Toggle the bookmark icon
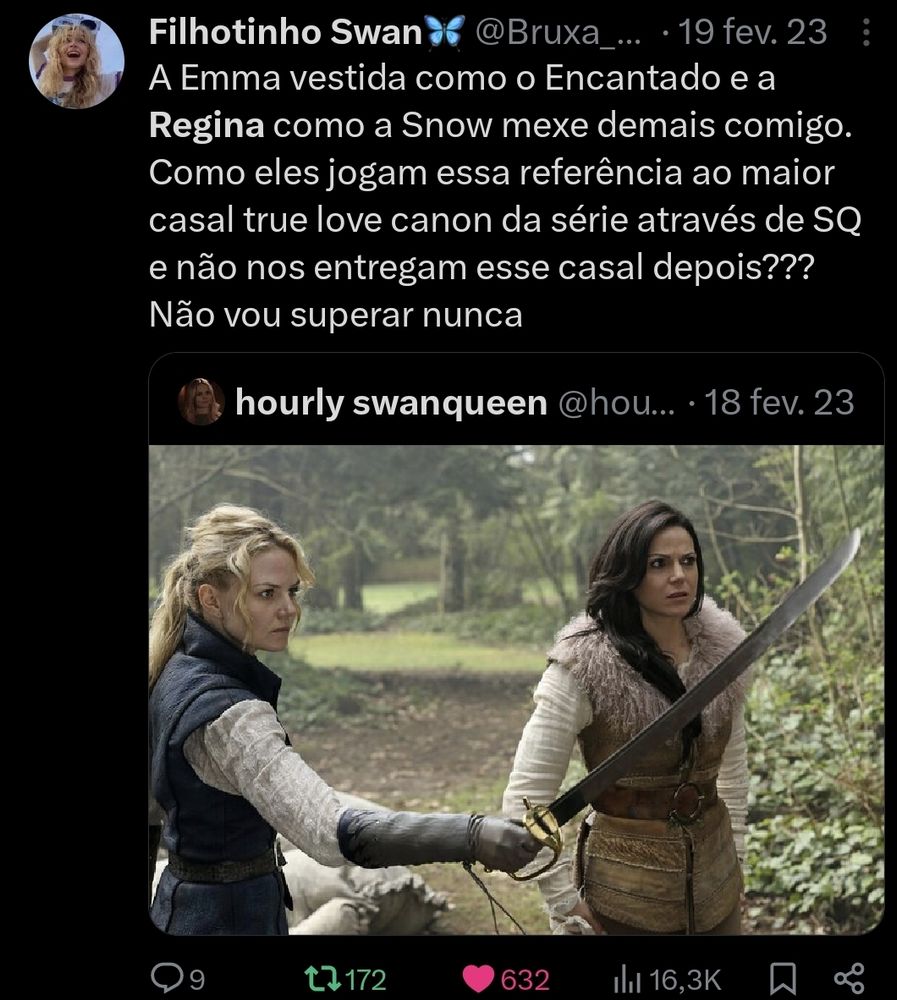This screenshot has width=897, height=1000. coord(783,979)
